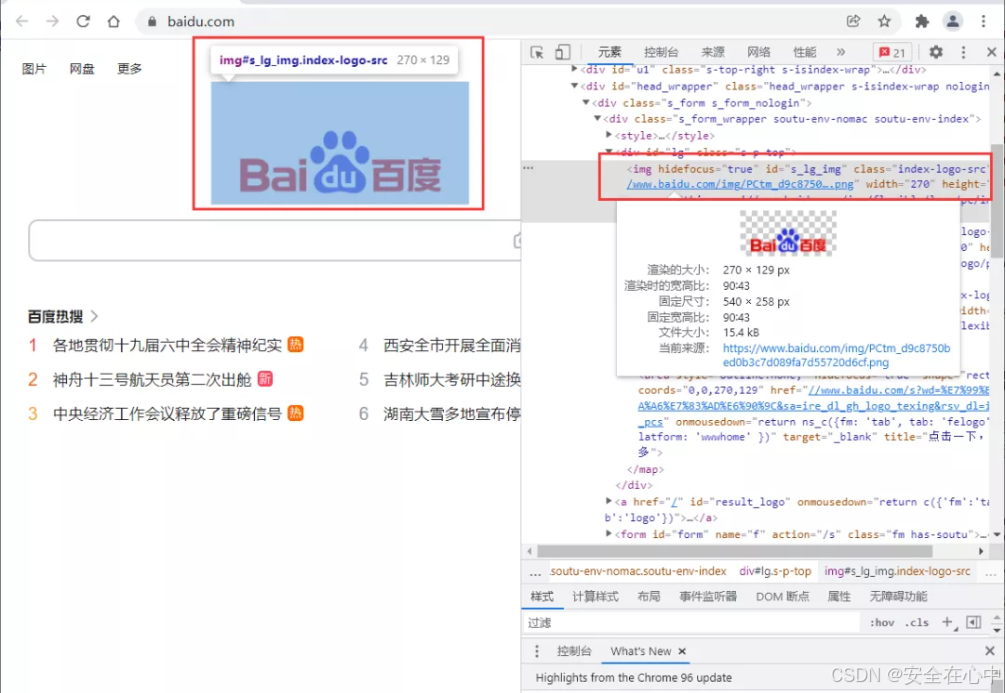The image size is (1006, 693).
Task: Switch to the 元素 tab
Action: pos(610,52)
